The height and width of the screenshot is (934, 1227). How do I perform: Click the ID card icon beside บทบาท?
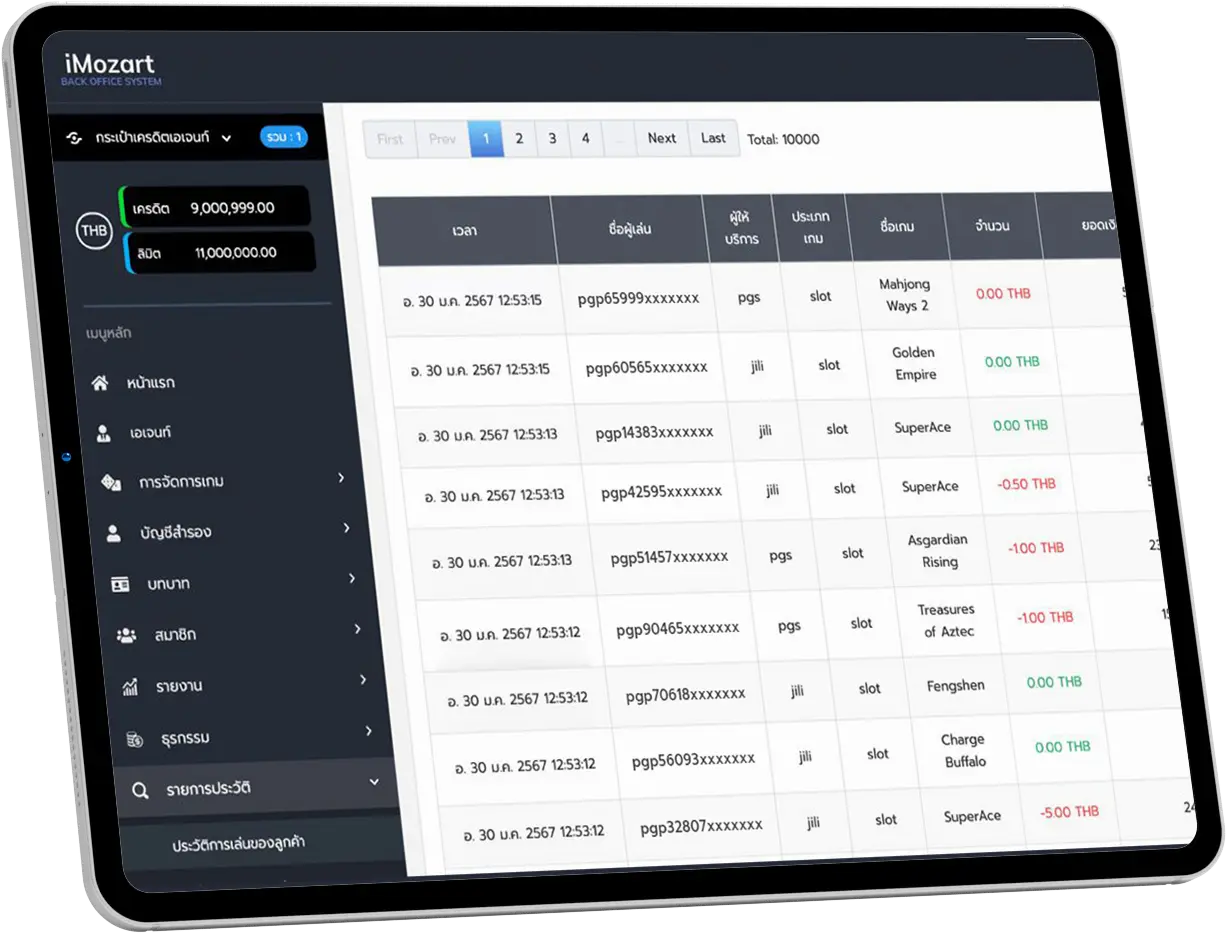[120, 583]
